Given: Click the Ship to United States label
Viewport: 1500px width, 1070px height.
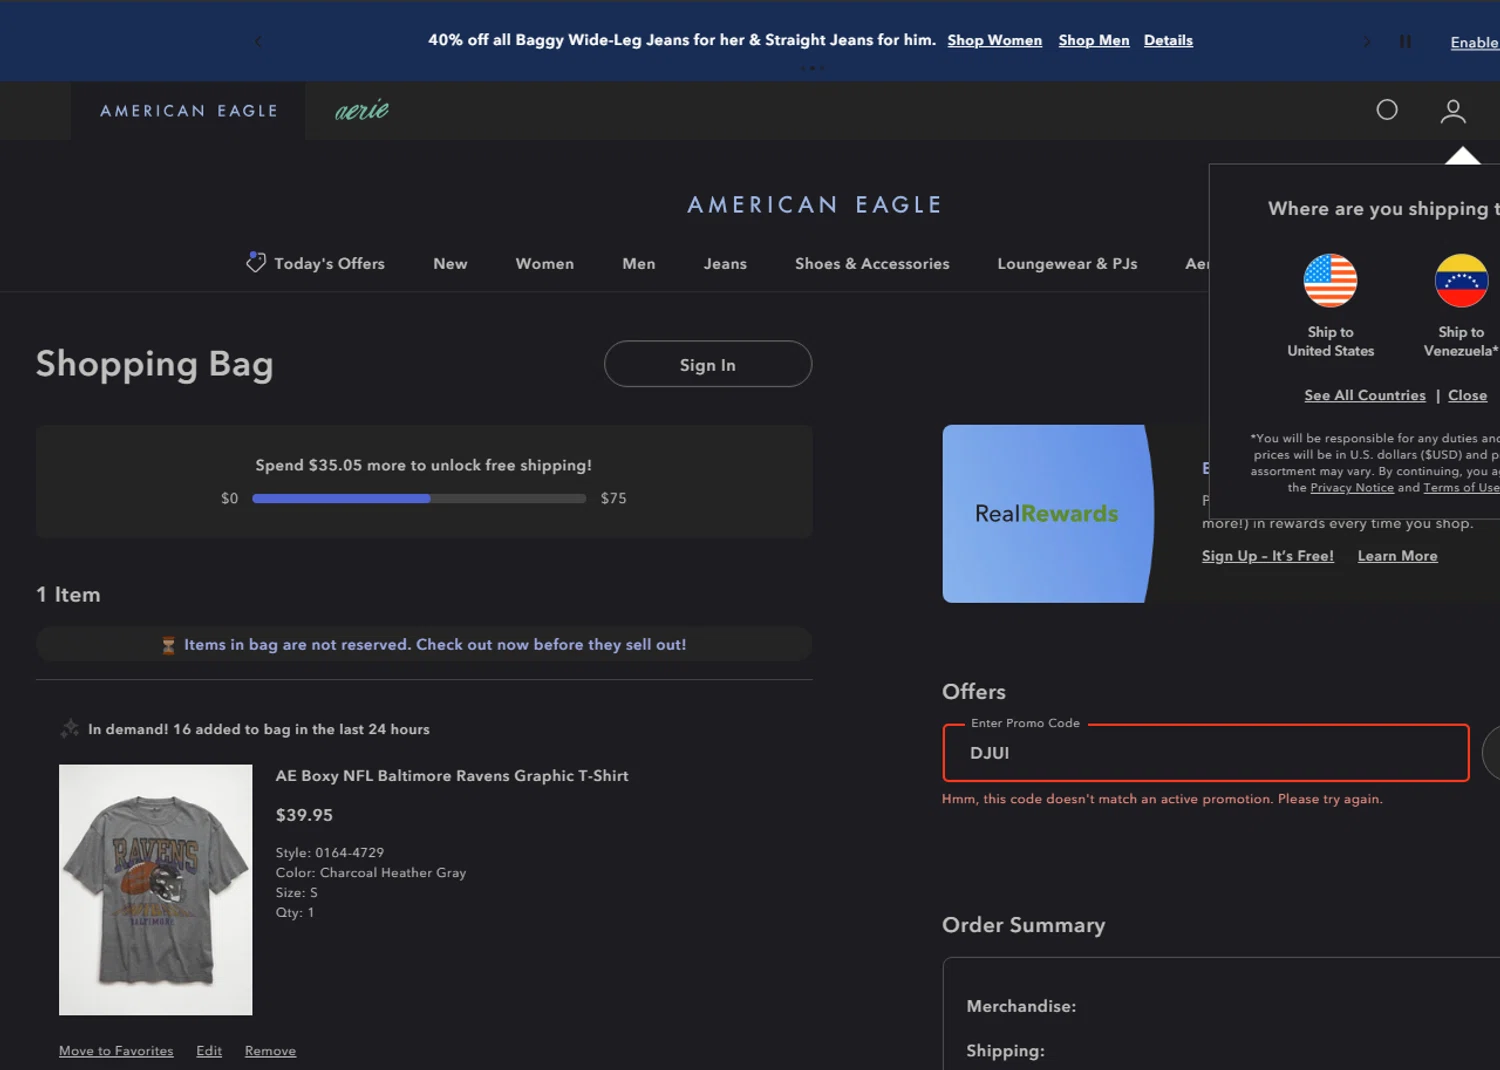Looking at the screenshot, I should point(1330,342).
